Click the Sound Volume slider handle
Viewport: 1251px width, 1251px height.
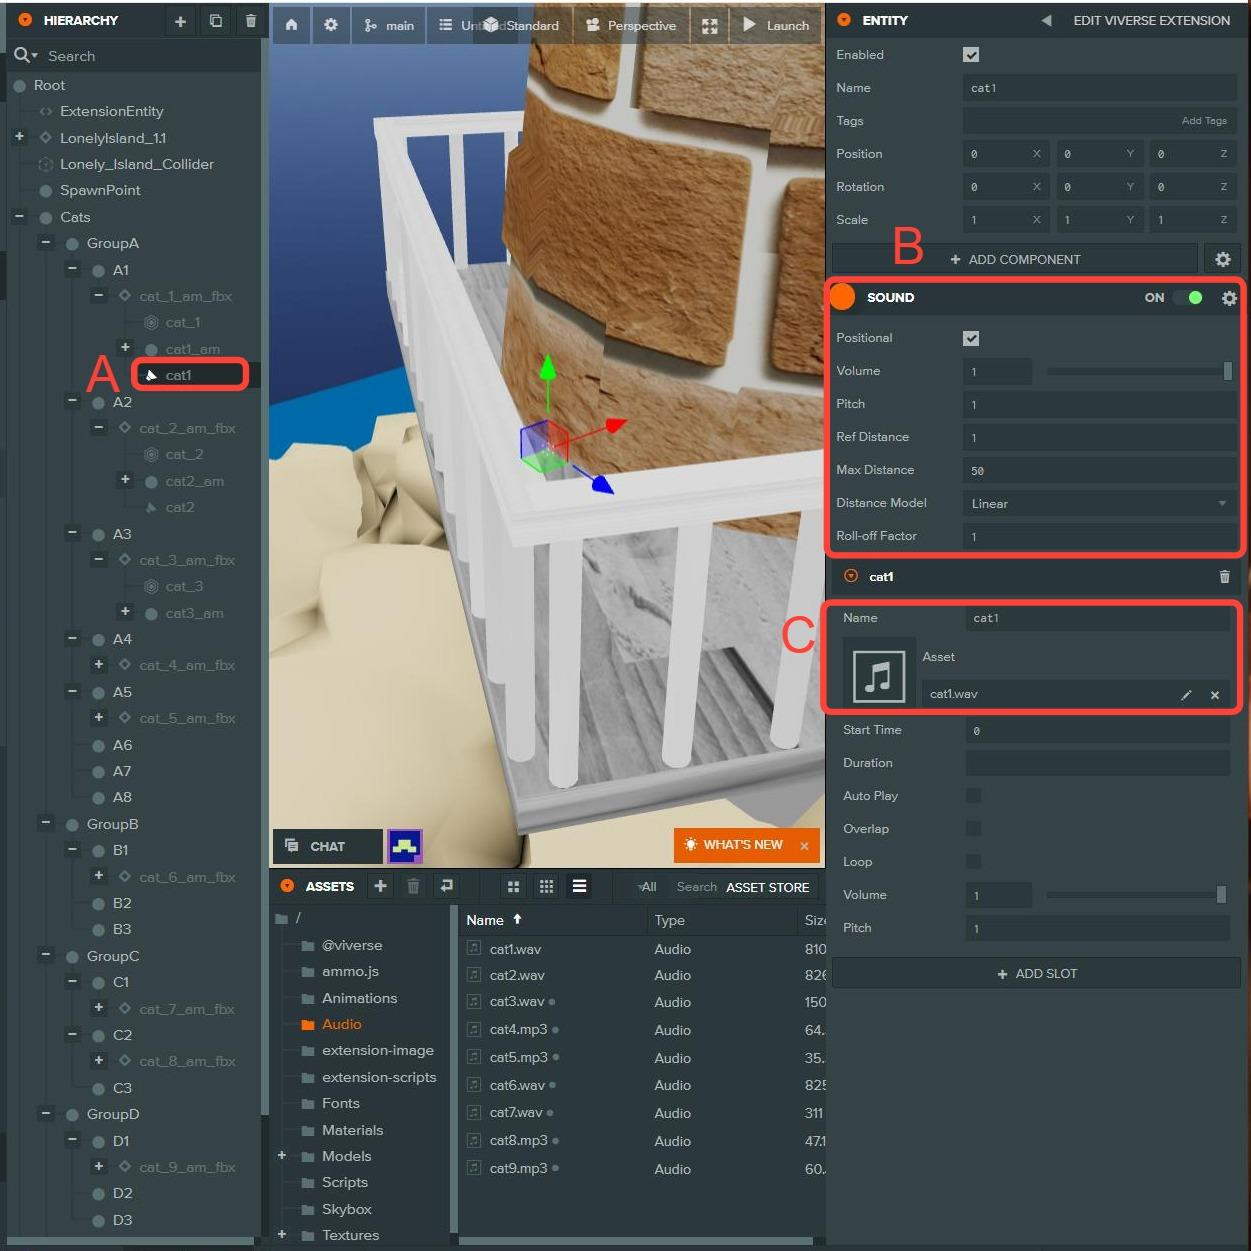pyautogui.click(x=1227, y=371)
